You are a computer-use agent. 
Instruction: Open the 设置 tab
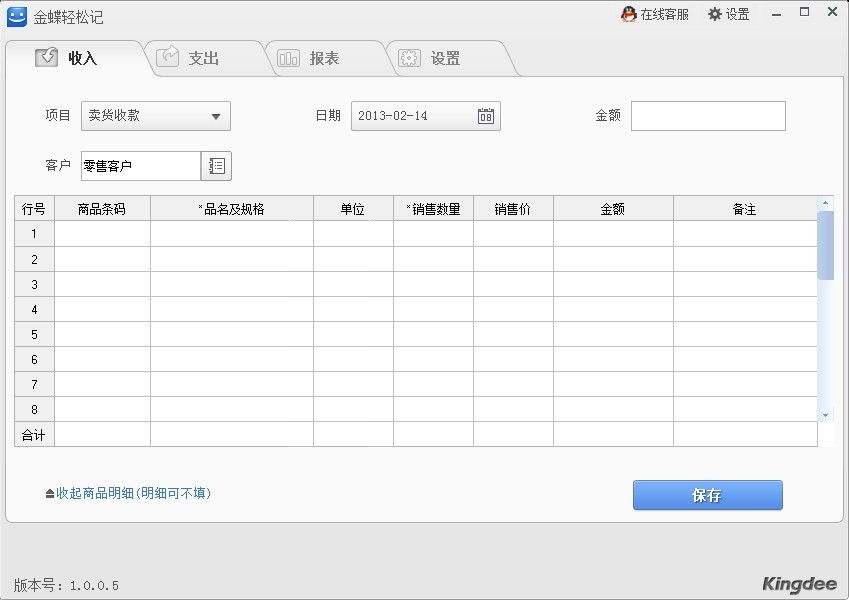click(x=445, y=58)
